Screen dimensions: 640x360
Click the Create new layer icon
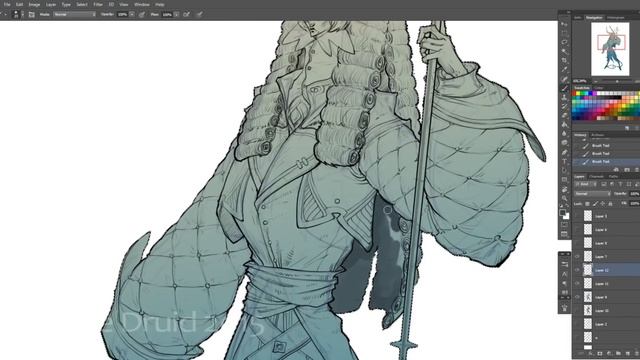tap(628, 353)
